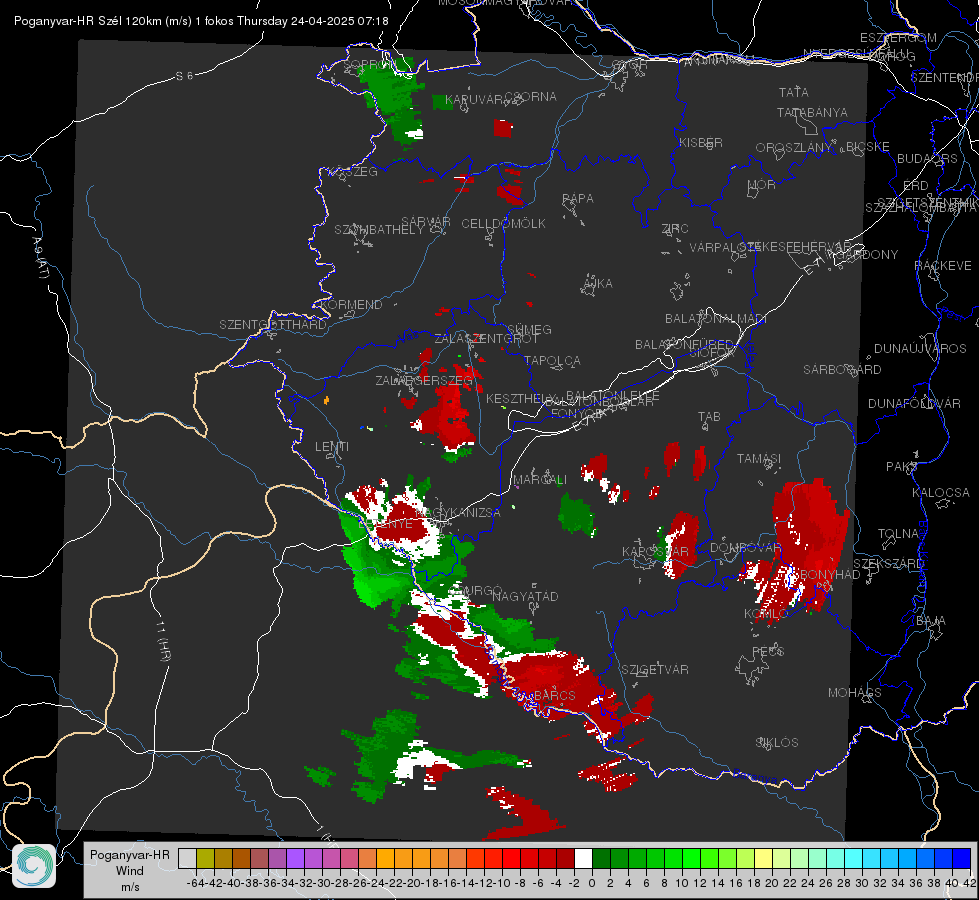Screen dimensions: 979x900
Task: Click the PÁPA city label
Action: [578, 199]
